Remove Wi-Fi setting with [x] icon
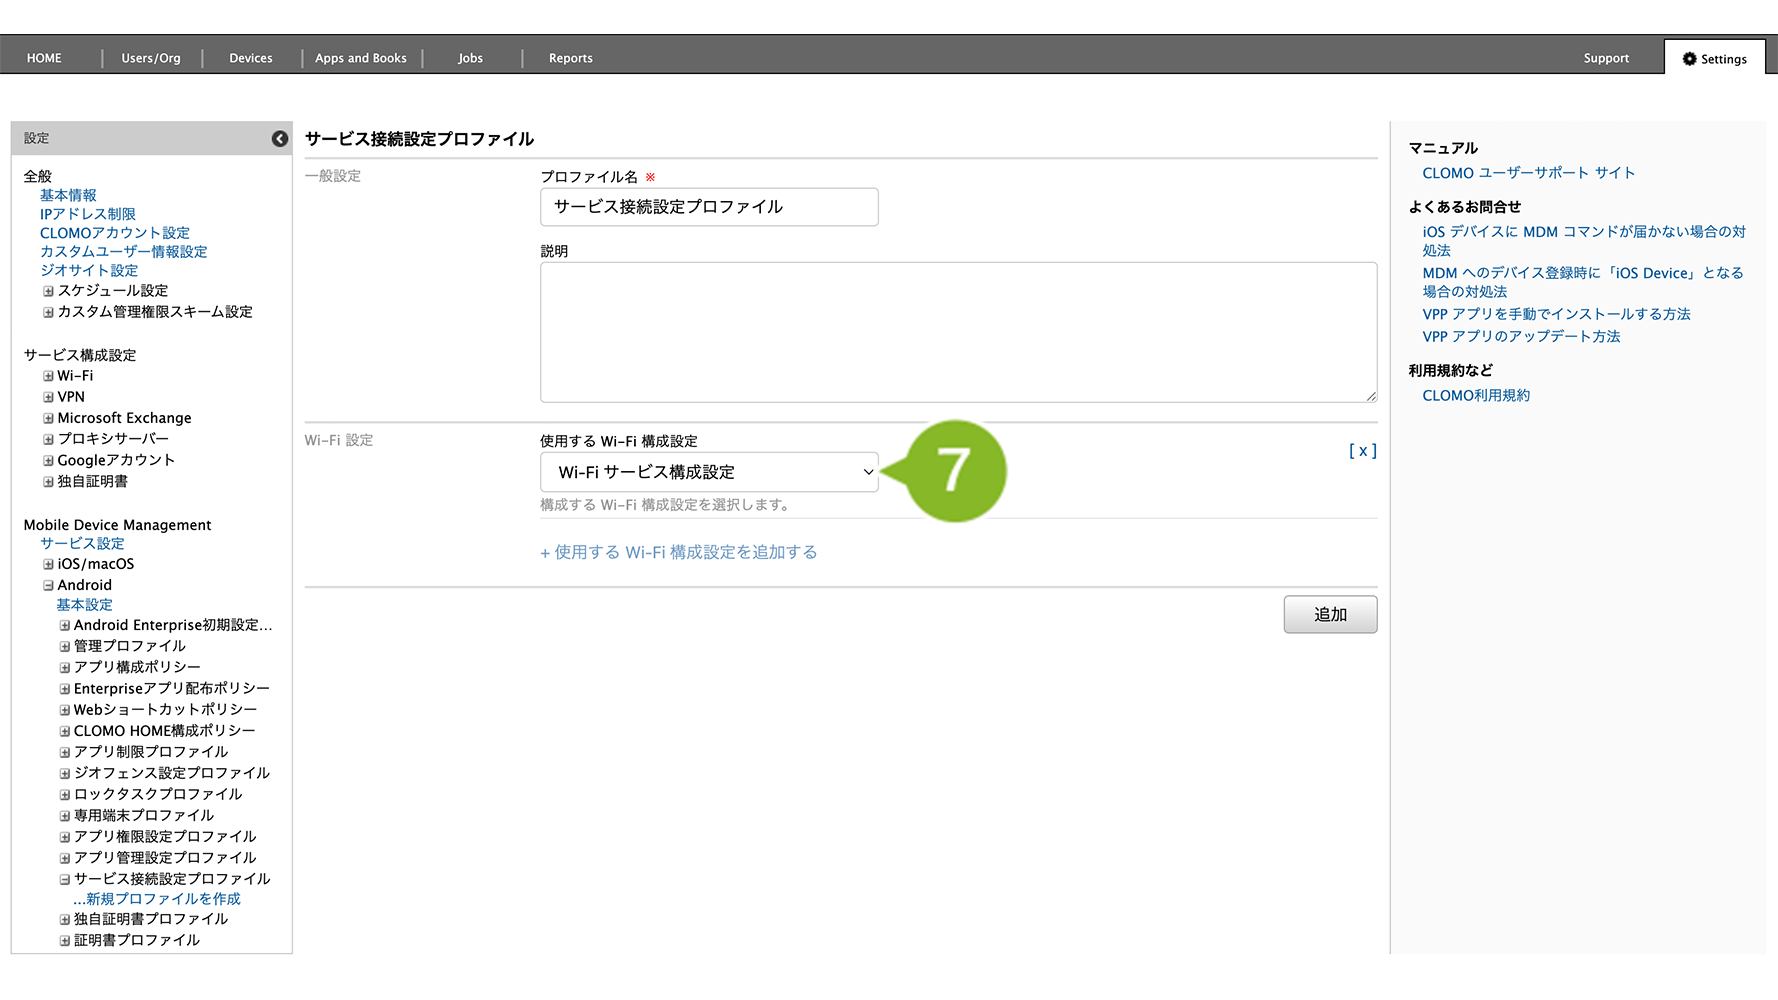The image size is (1778, 1000). [x=1362, y=451]
